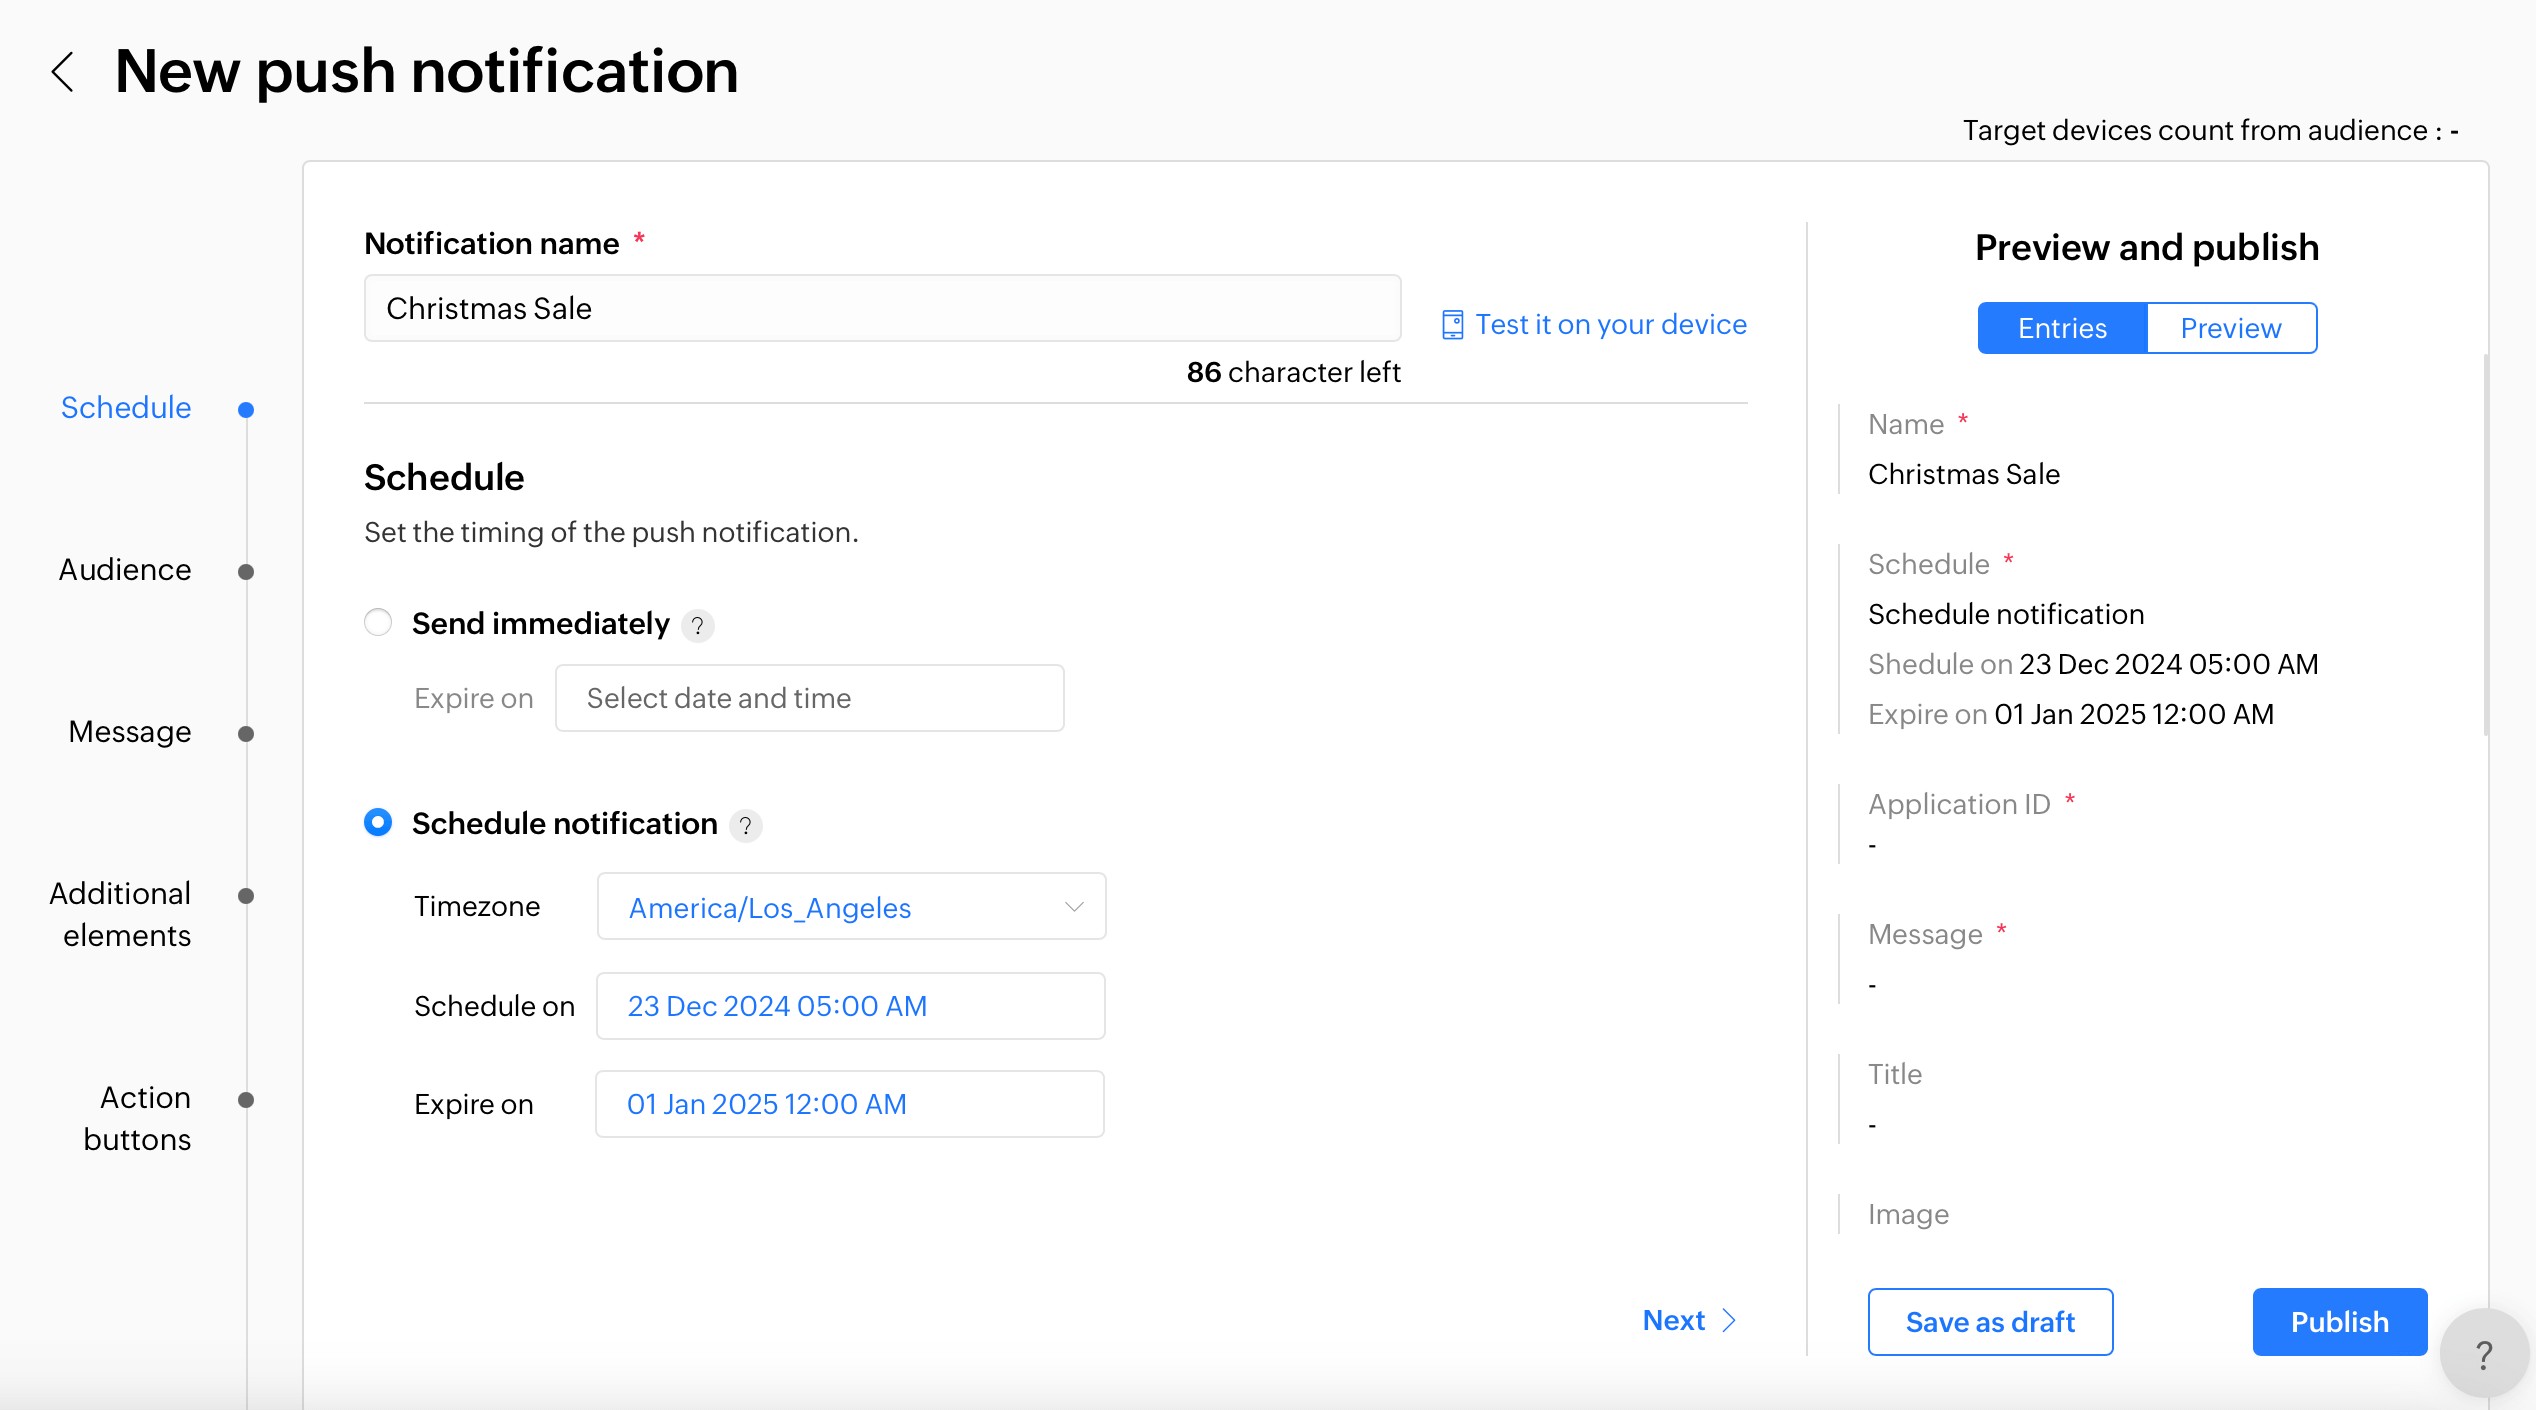This screenshot has height=1410, width=2536.
Task: Click the Schedule step dot indicator
Action: tap(246, 410)
